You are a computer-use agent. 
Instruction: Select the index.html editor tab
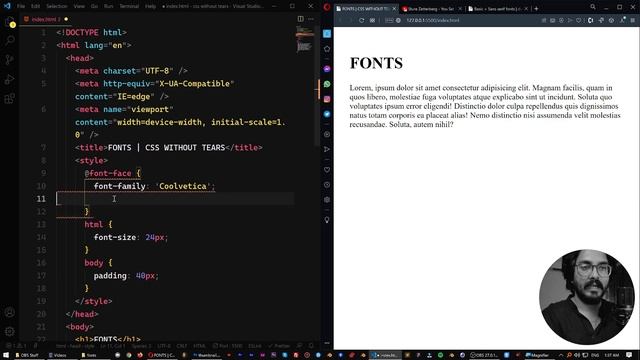pyautogui.click(x=45, y=19)
